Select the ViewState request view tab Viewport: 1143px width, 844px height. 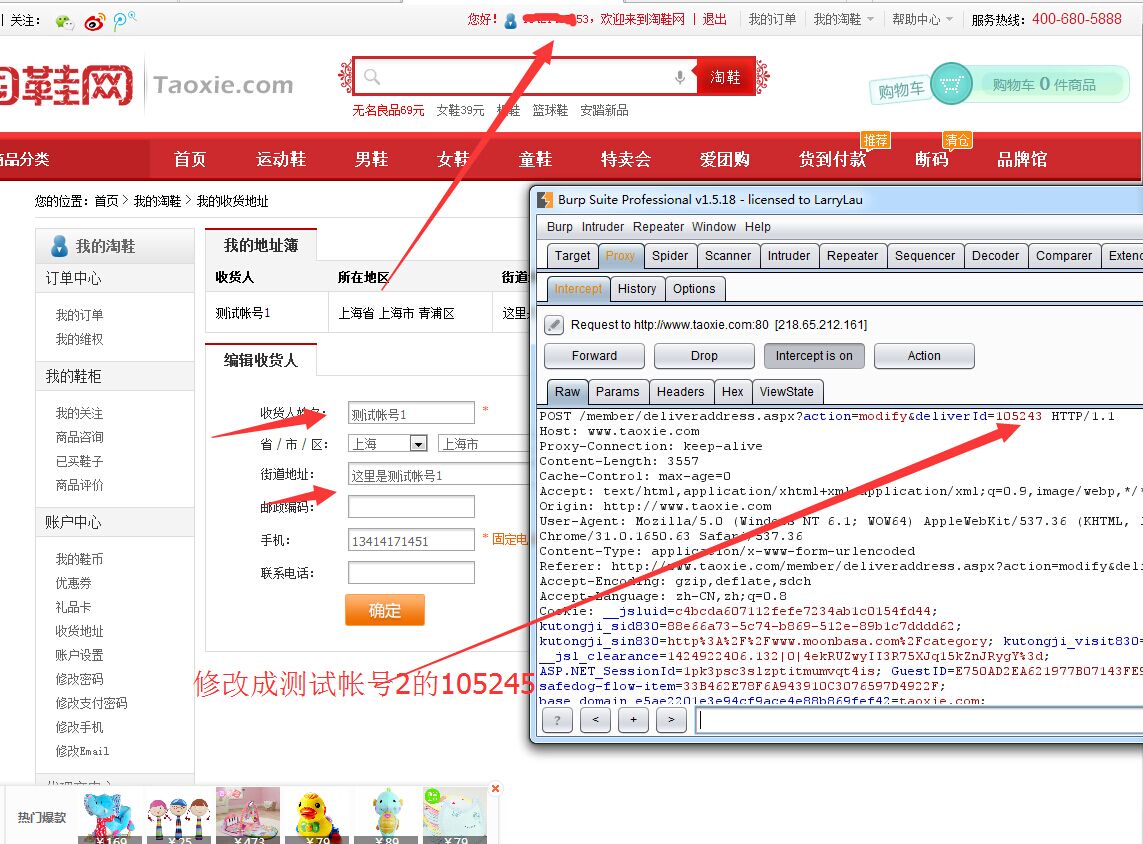coord(787,391)
